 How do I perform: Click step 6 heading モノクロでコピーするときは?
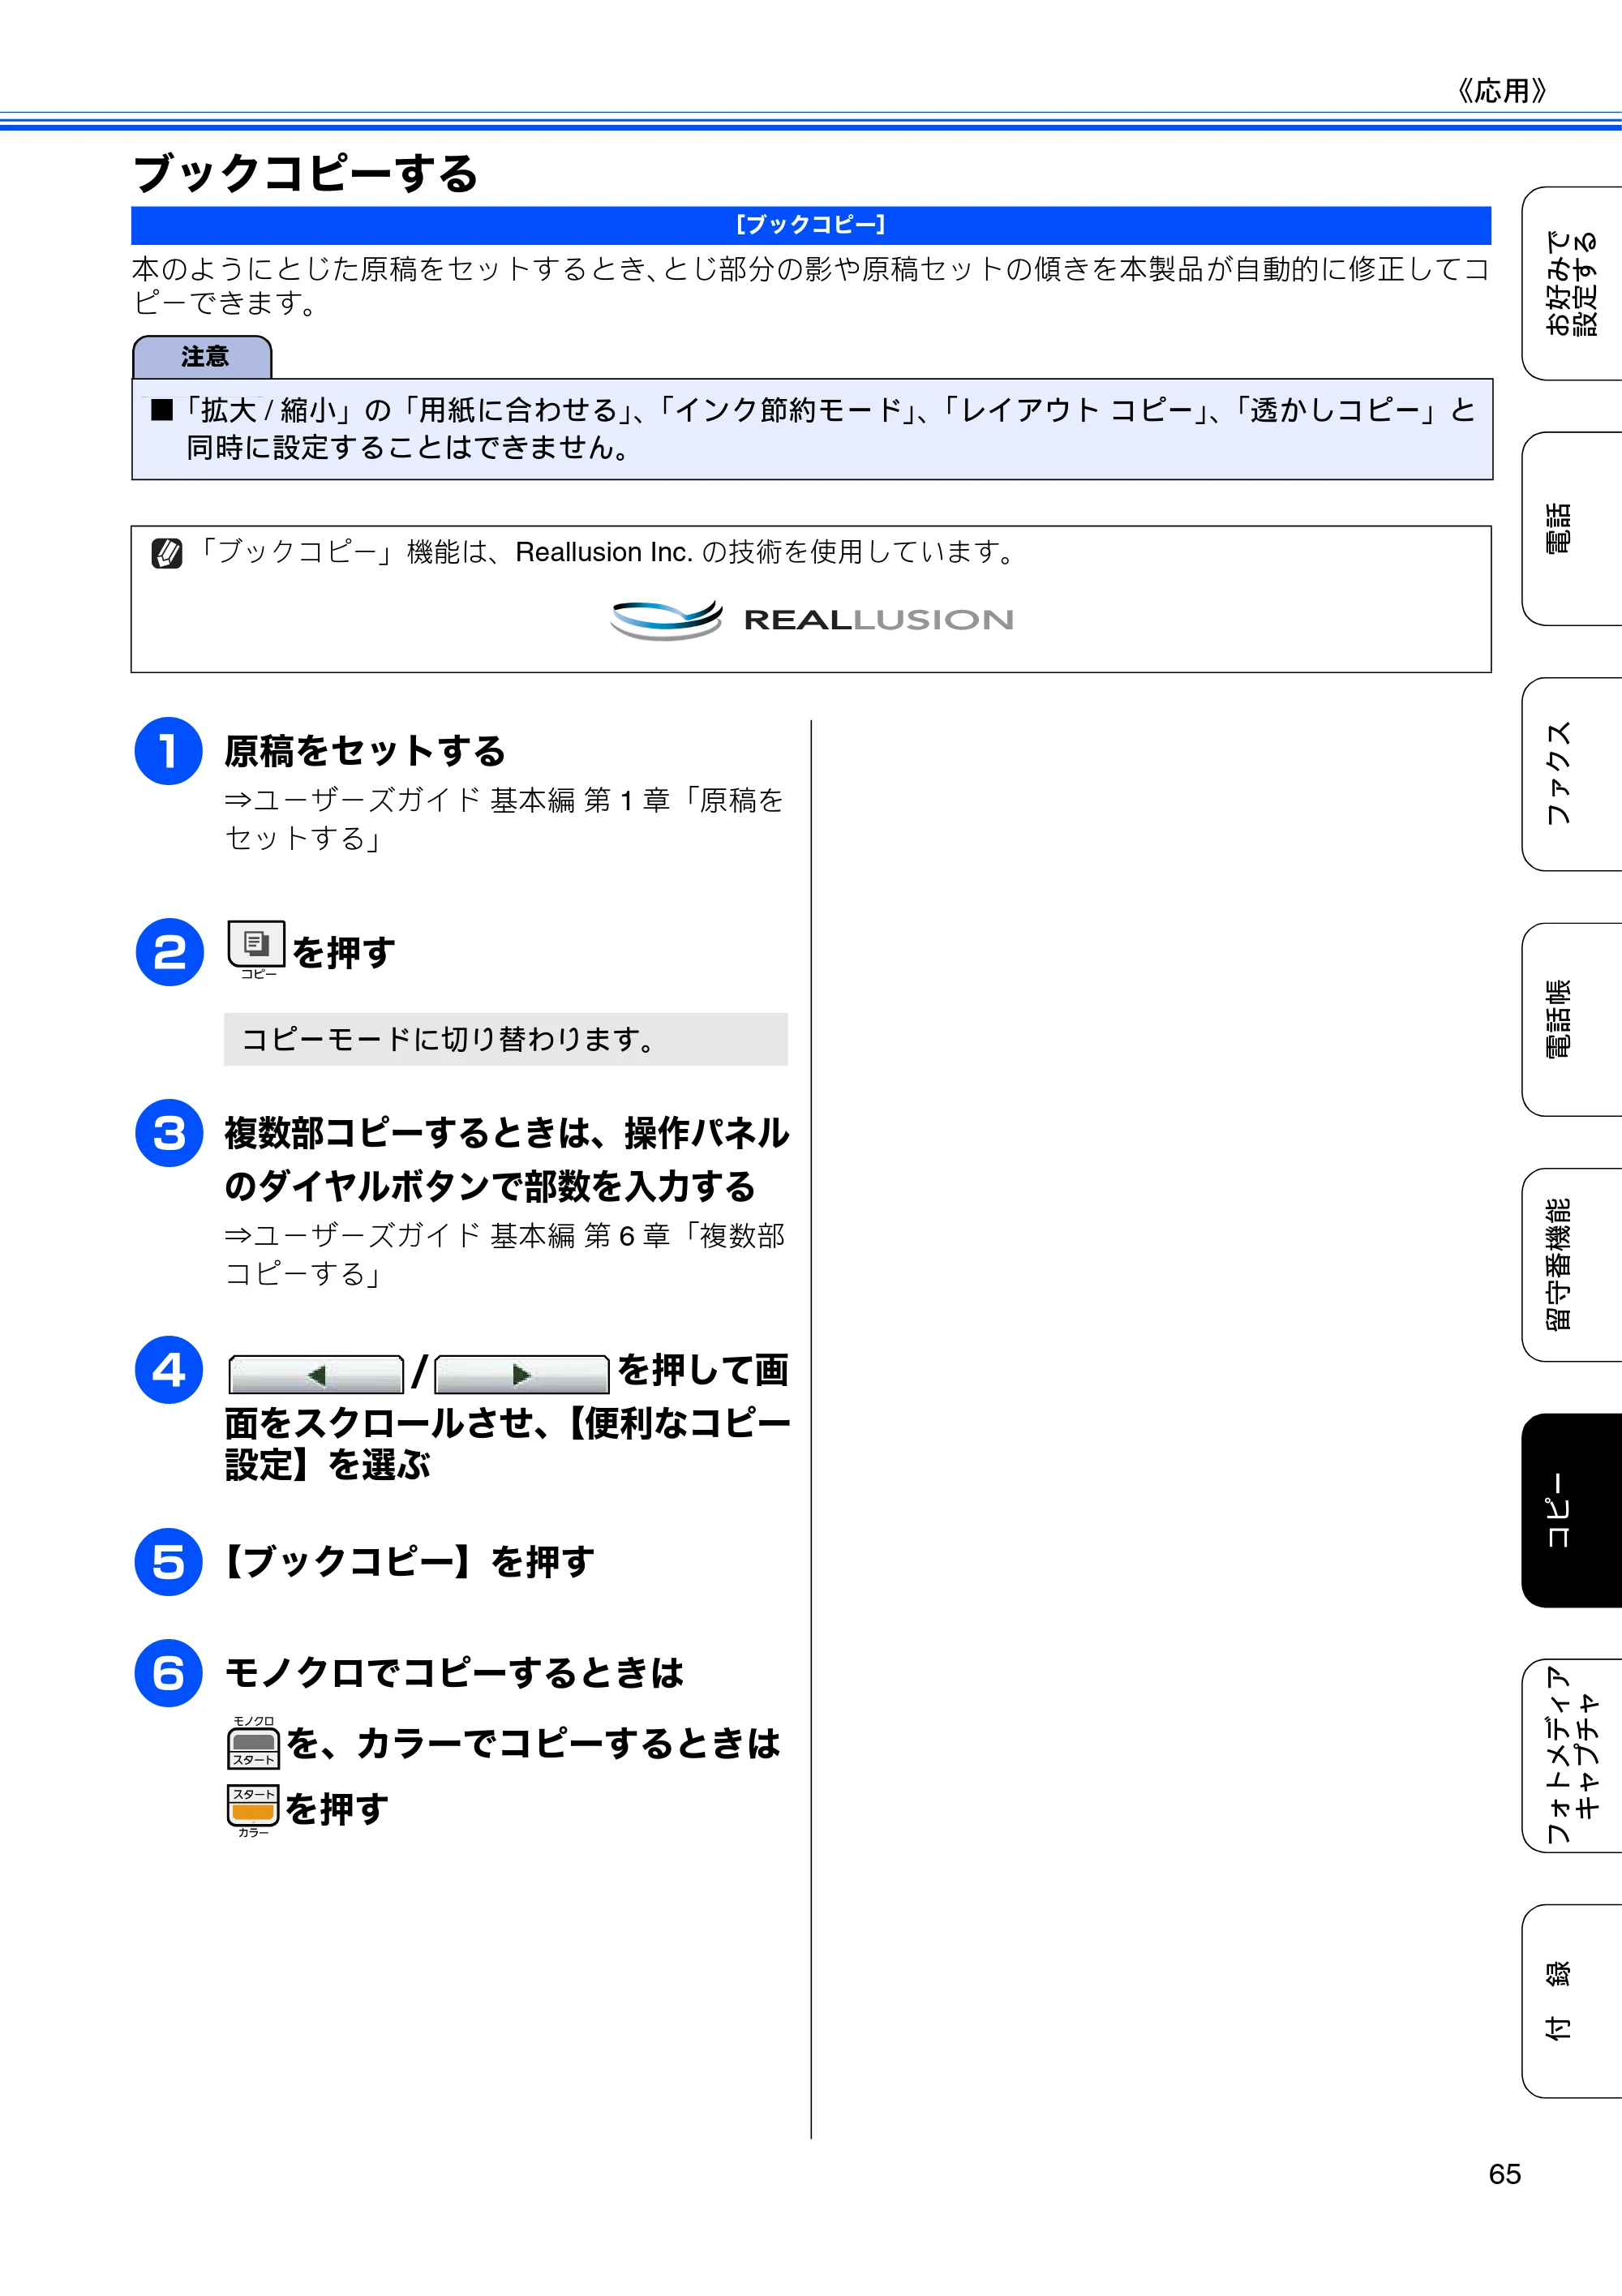pos(454,1672)
